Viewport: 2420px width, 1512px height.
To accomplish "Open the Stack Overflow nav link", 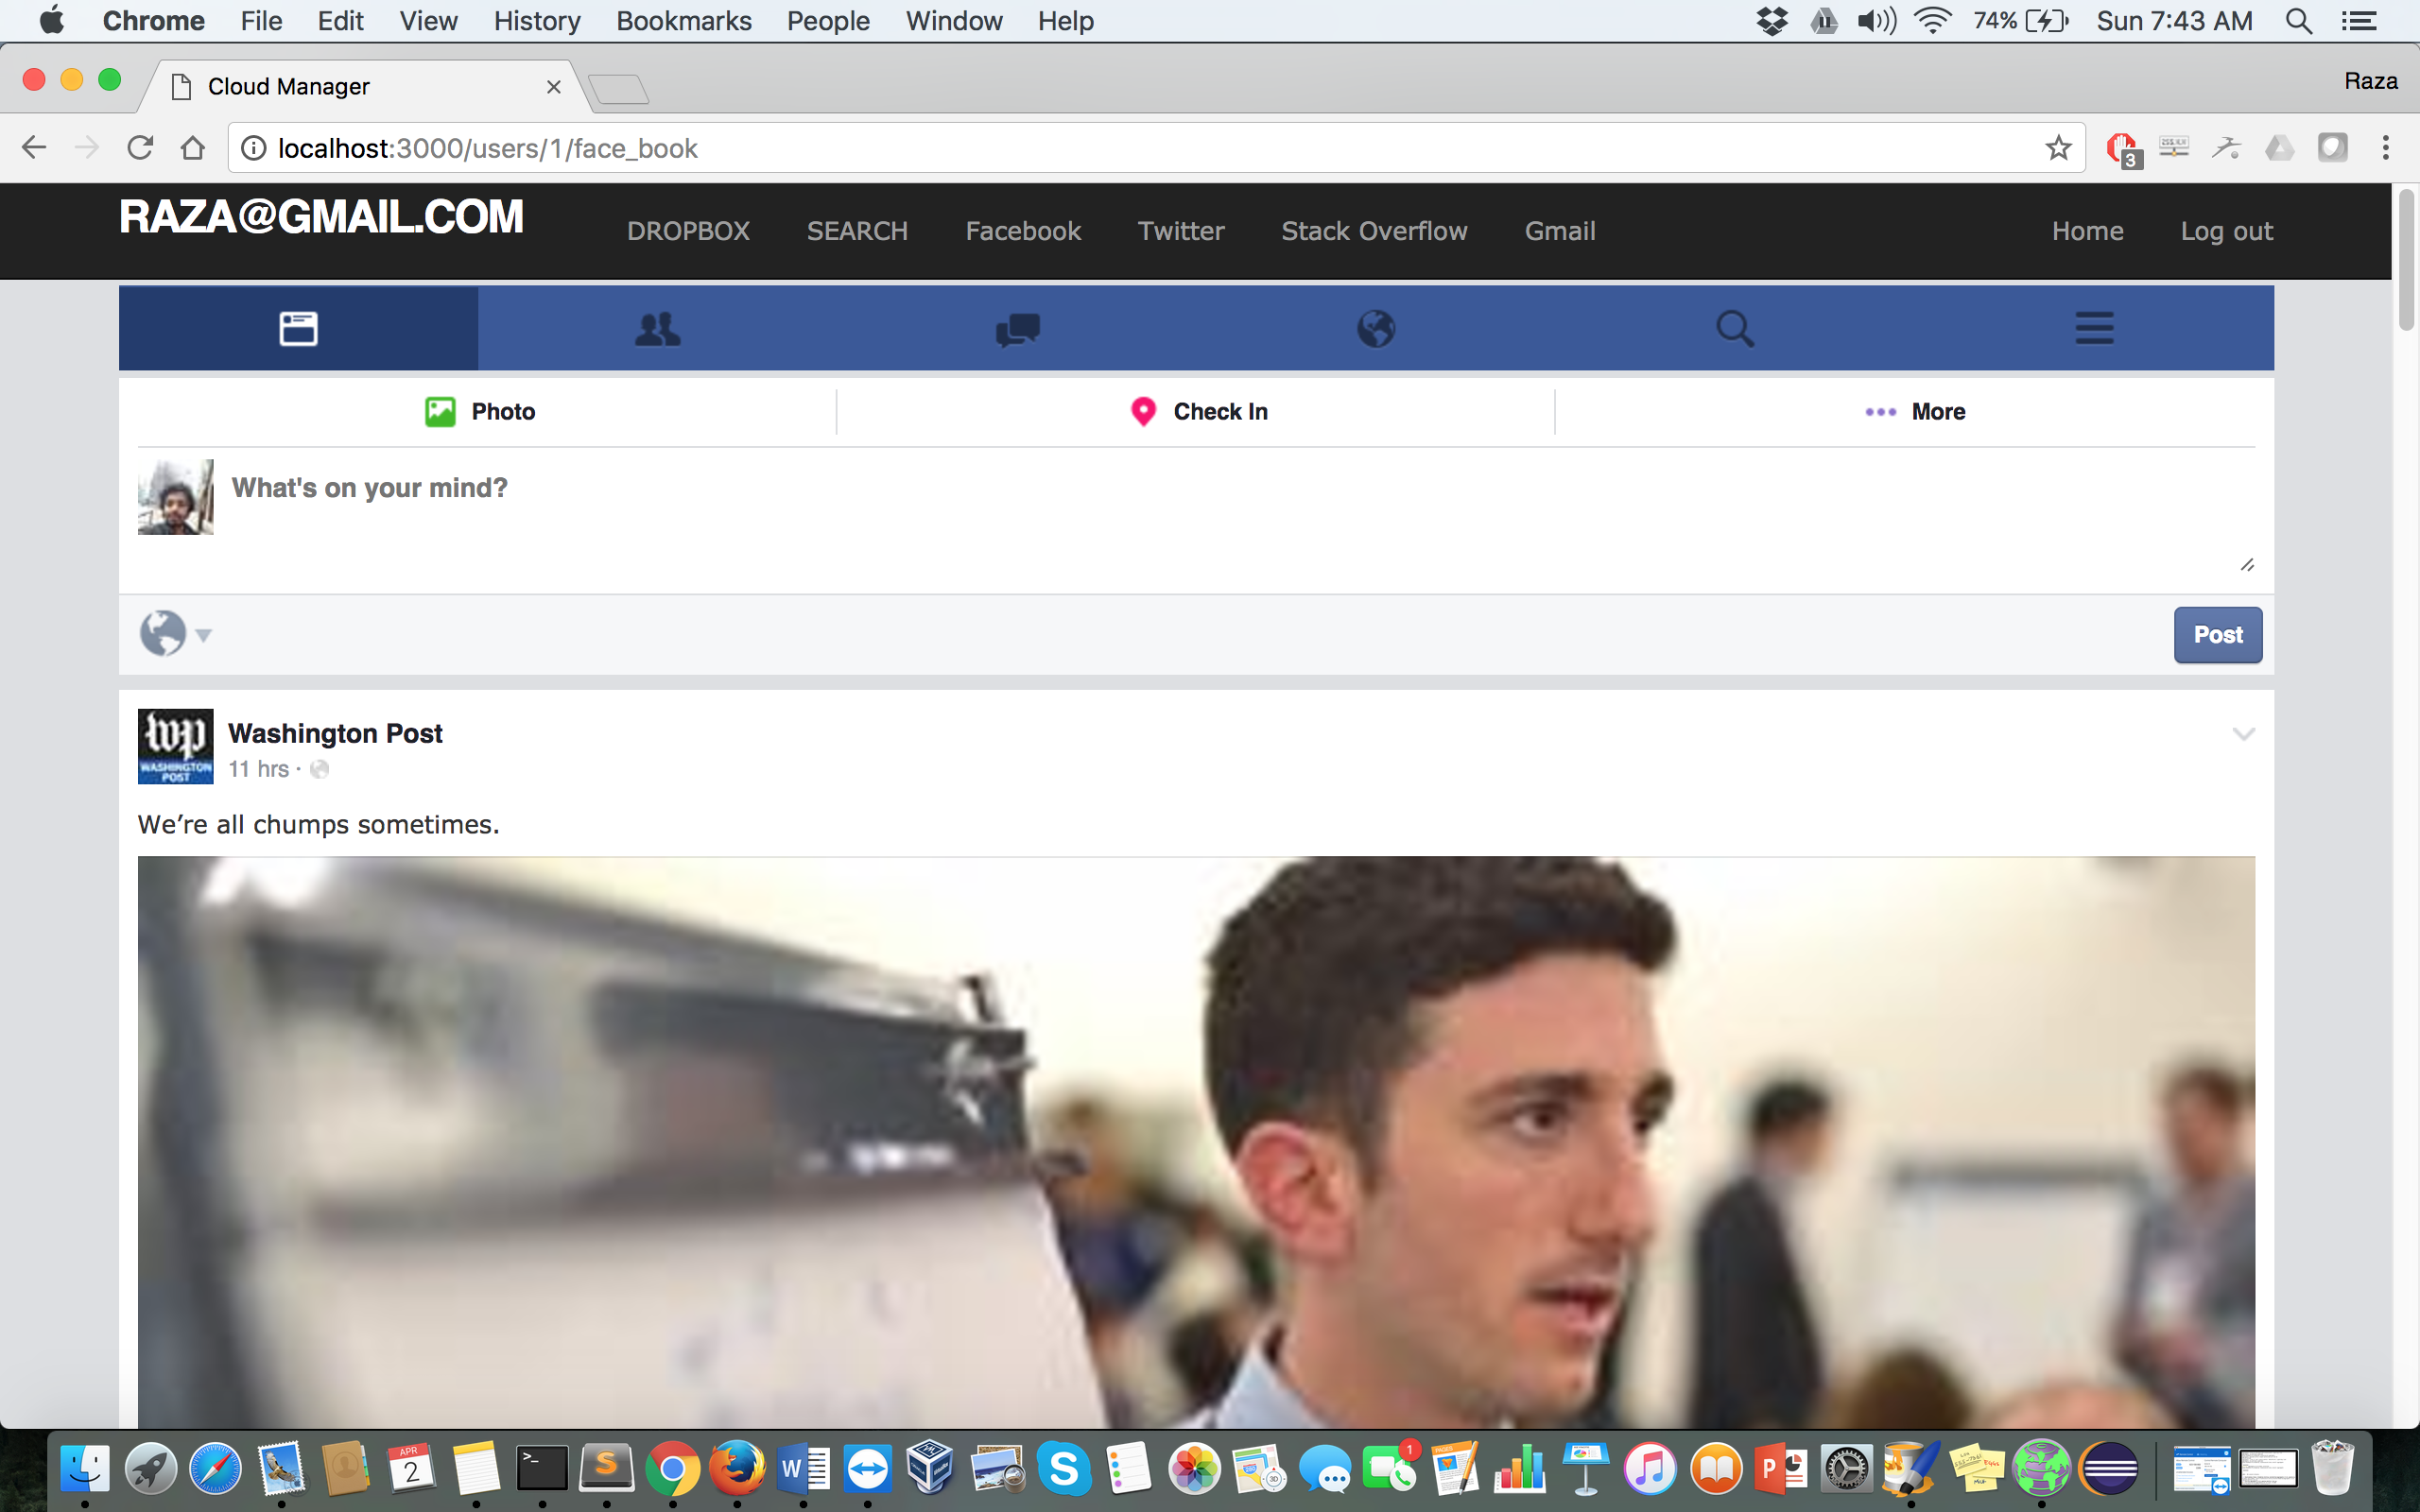I will tap(1374, 231).
